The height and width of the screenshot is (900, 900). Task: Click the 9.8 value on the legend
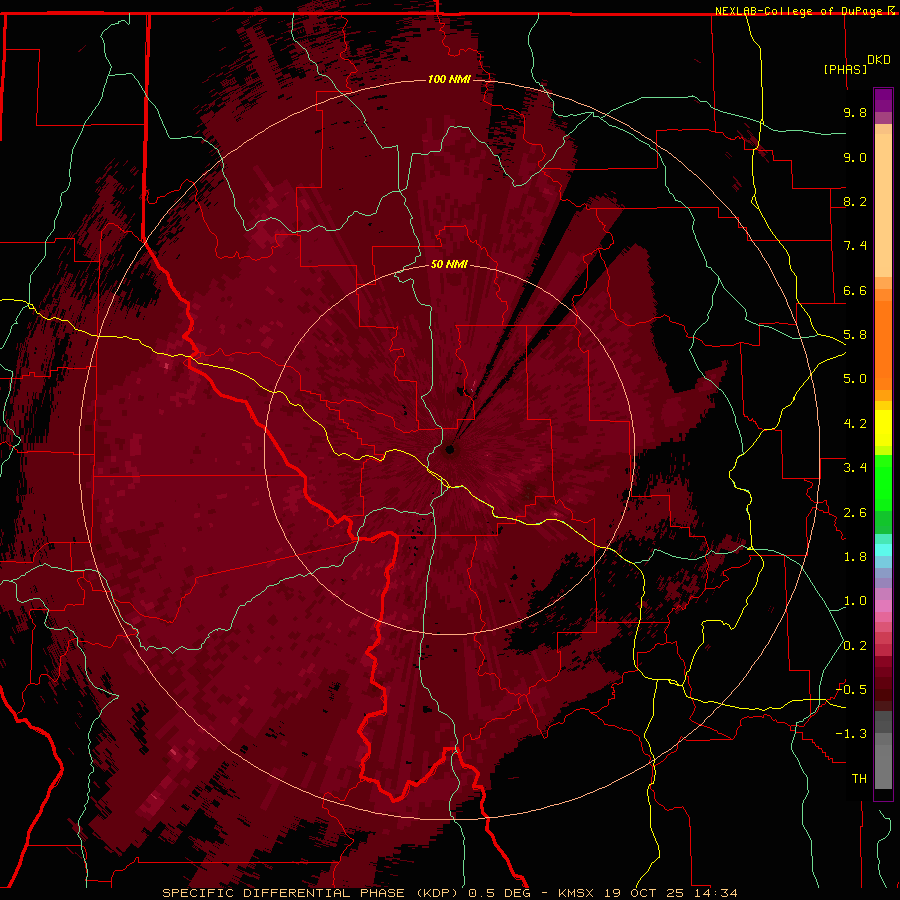(x=855, y=112)
